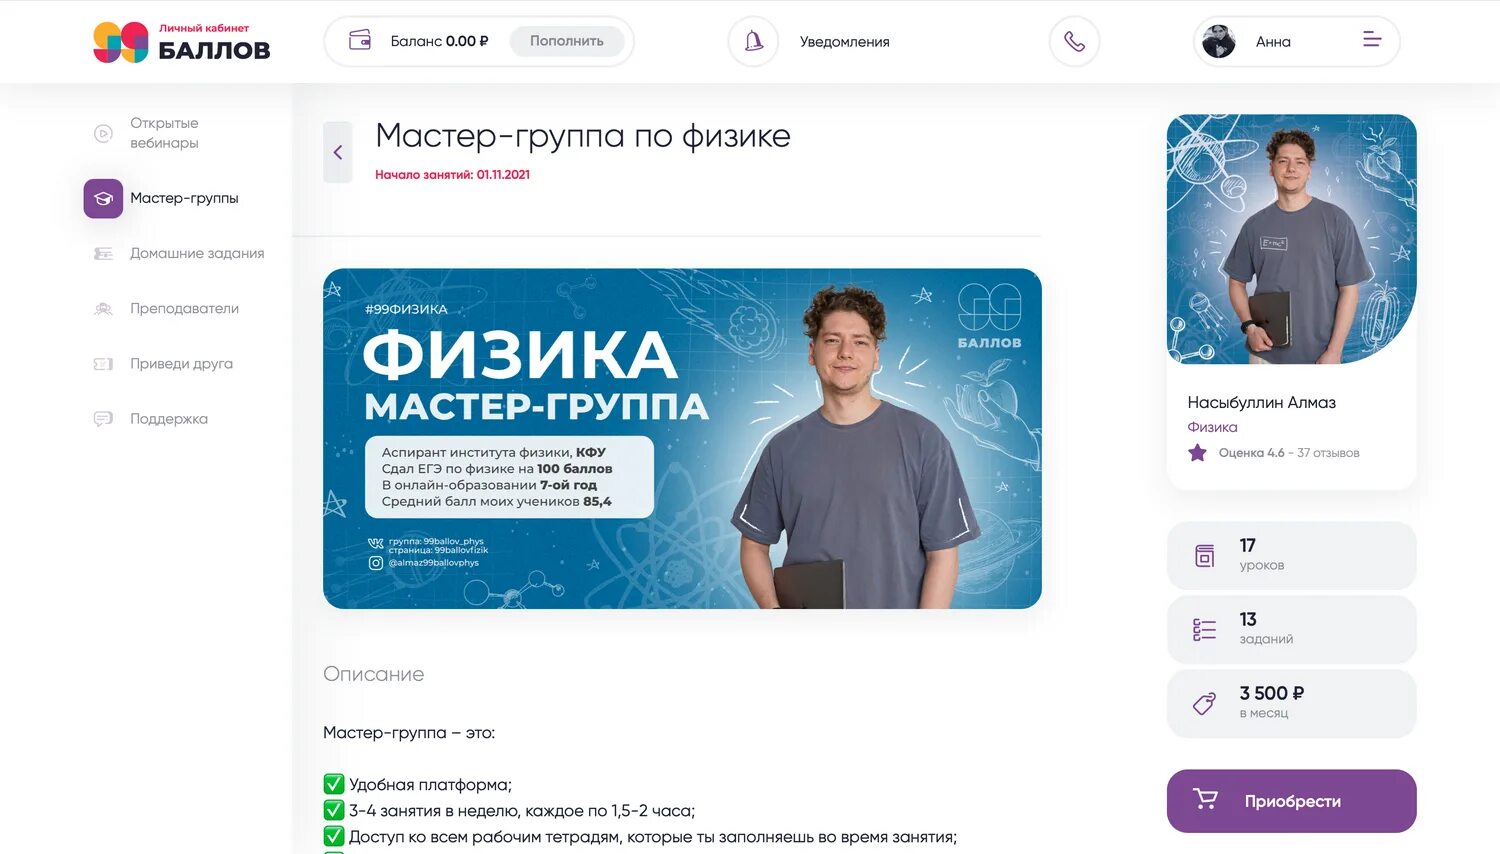Viewport: 1500px width, 854px height.
Task: Click the phone call icon
Action: pos(1074,41)
